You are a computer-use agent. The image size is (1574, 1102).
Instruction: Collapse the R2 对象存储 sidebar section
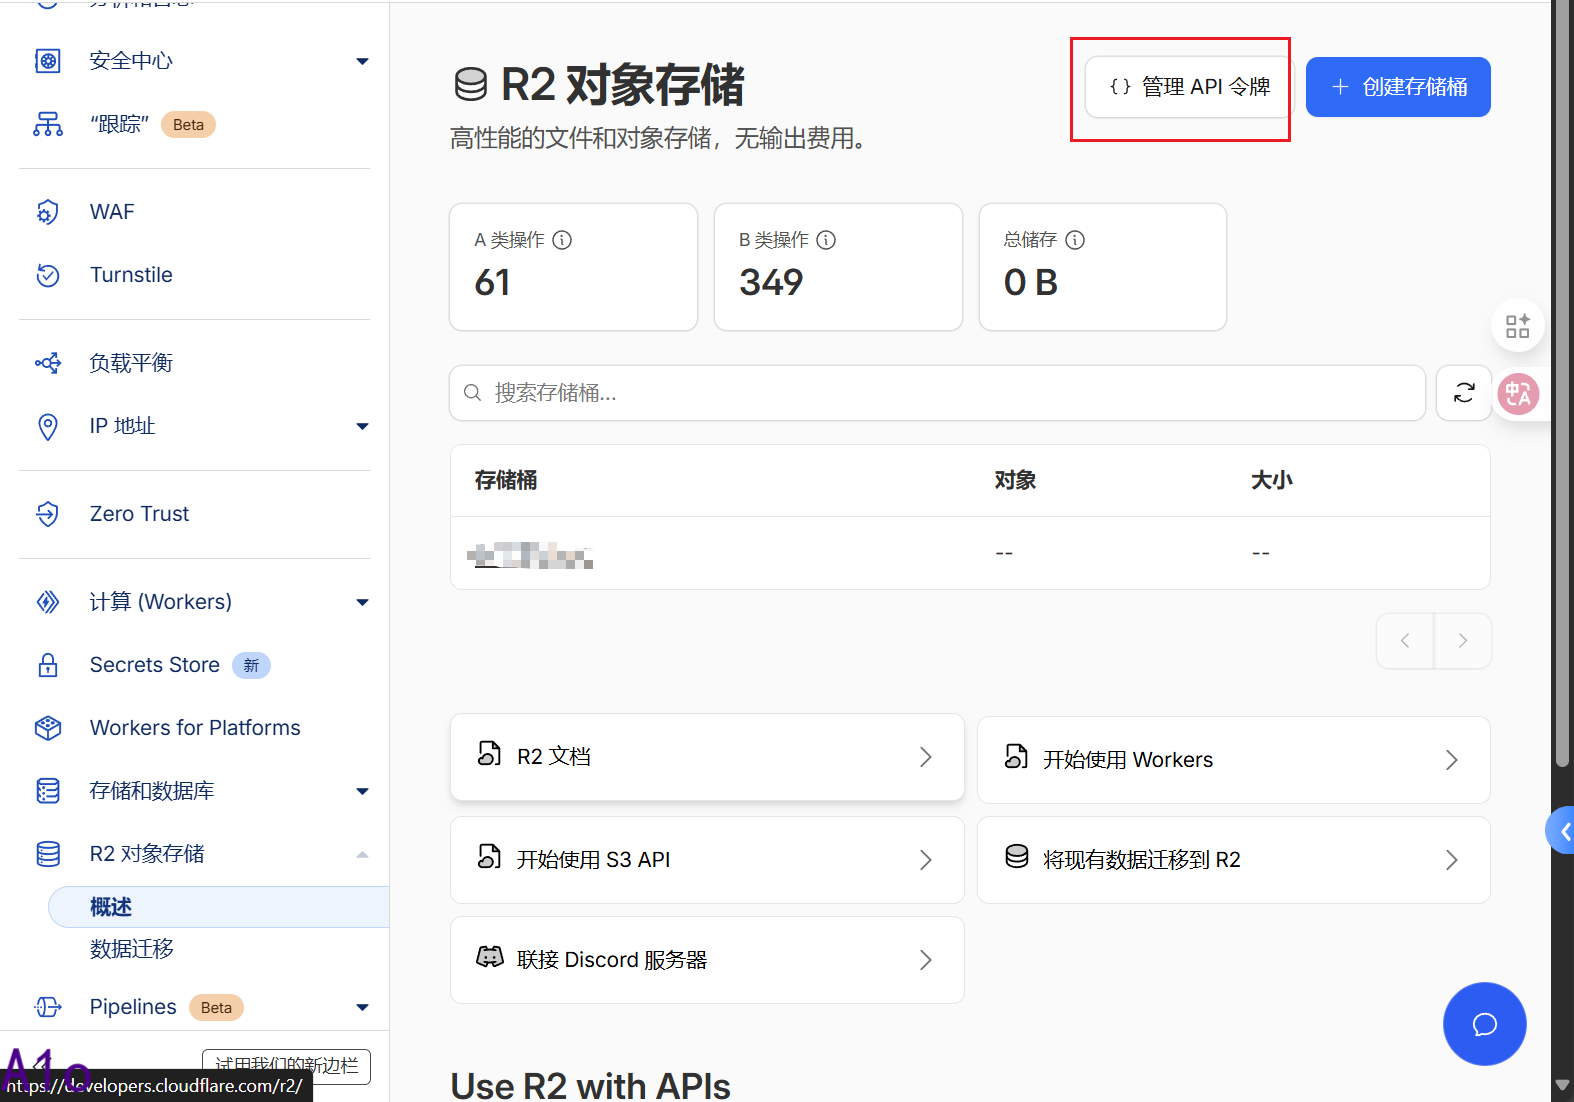[x=362, y=855]
